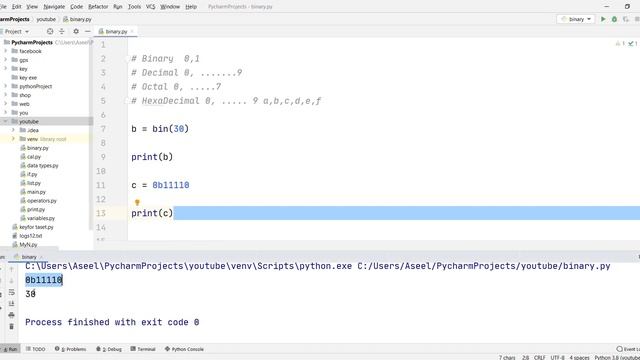Image resolution: width=640 pixels, height=360 pixels.
Task: Select data types.py in project tree
Action: 42,165
